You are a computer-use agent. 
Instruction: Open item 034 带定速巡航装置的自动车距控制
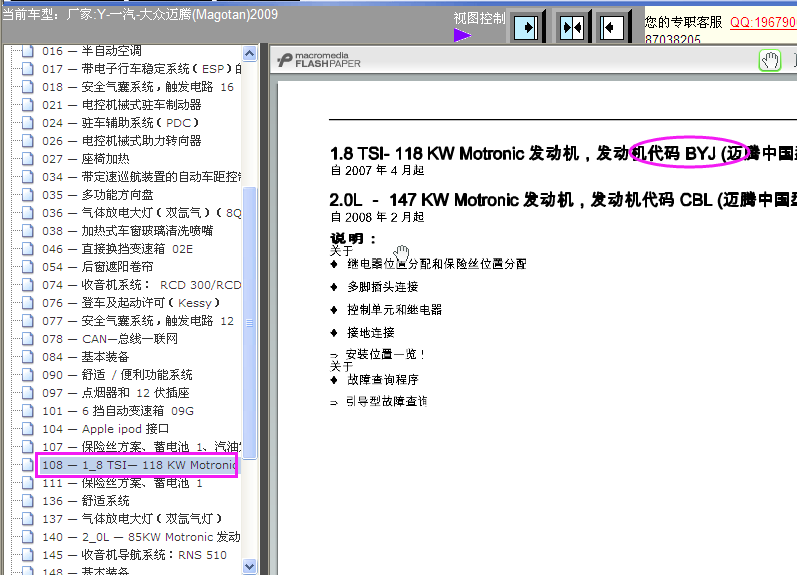(141, 177)
